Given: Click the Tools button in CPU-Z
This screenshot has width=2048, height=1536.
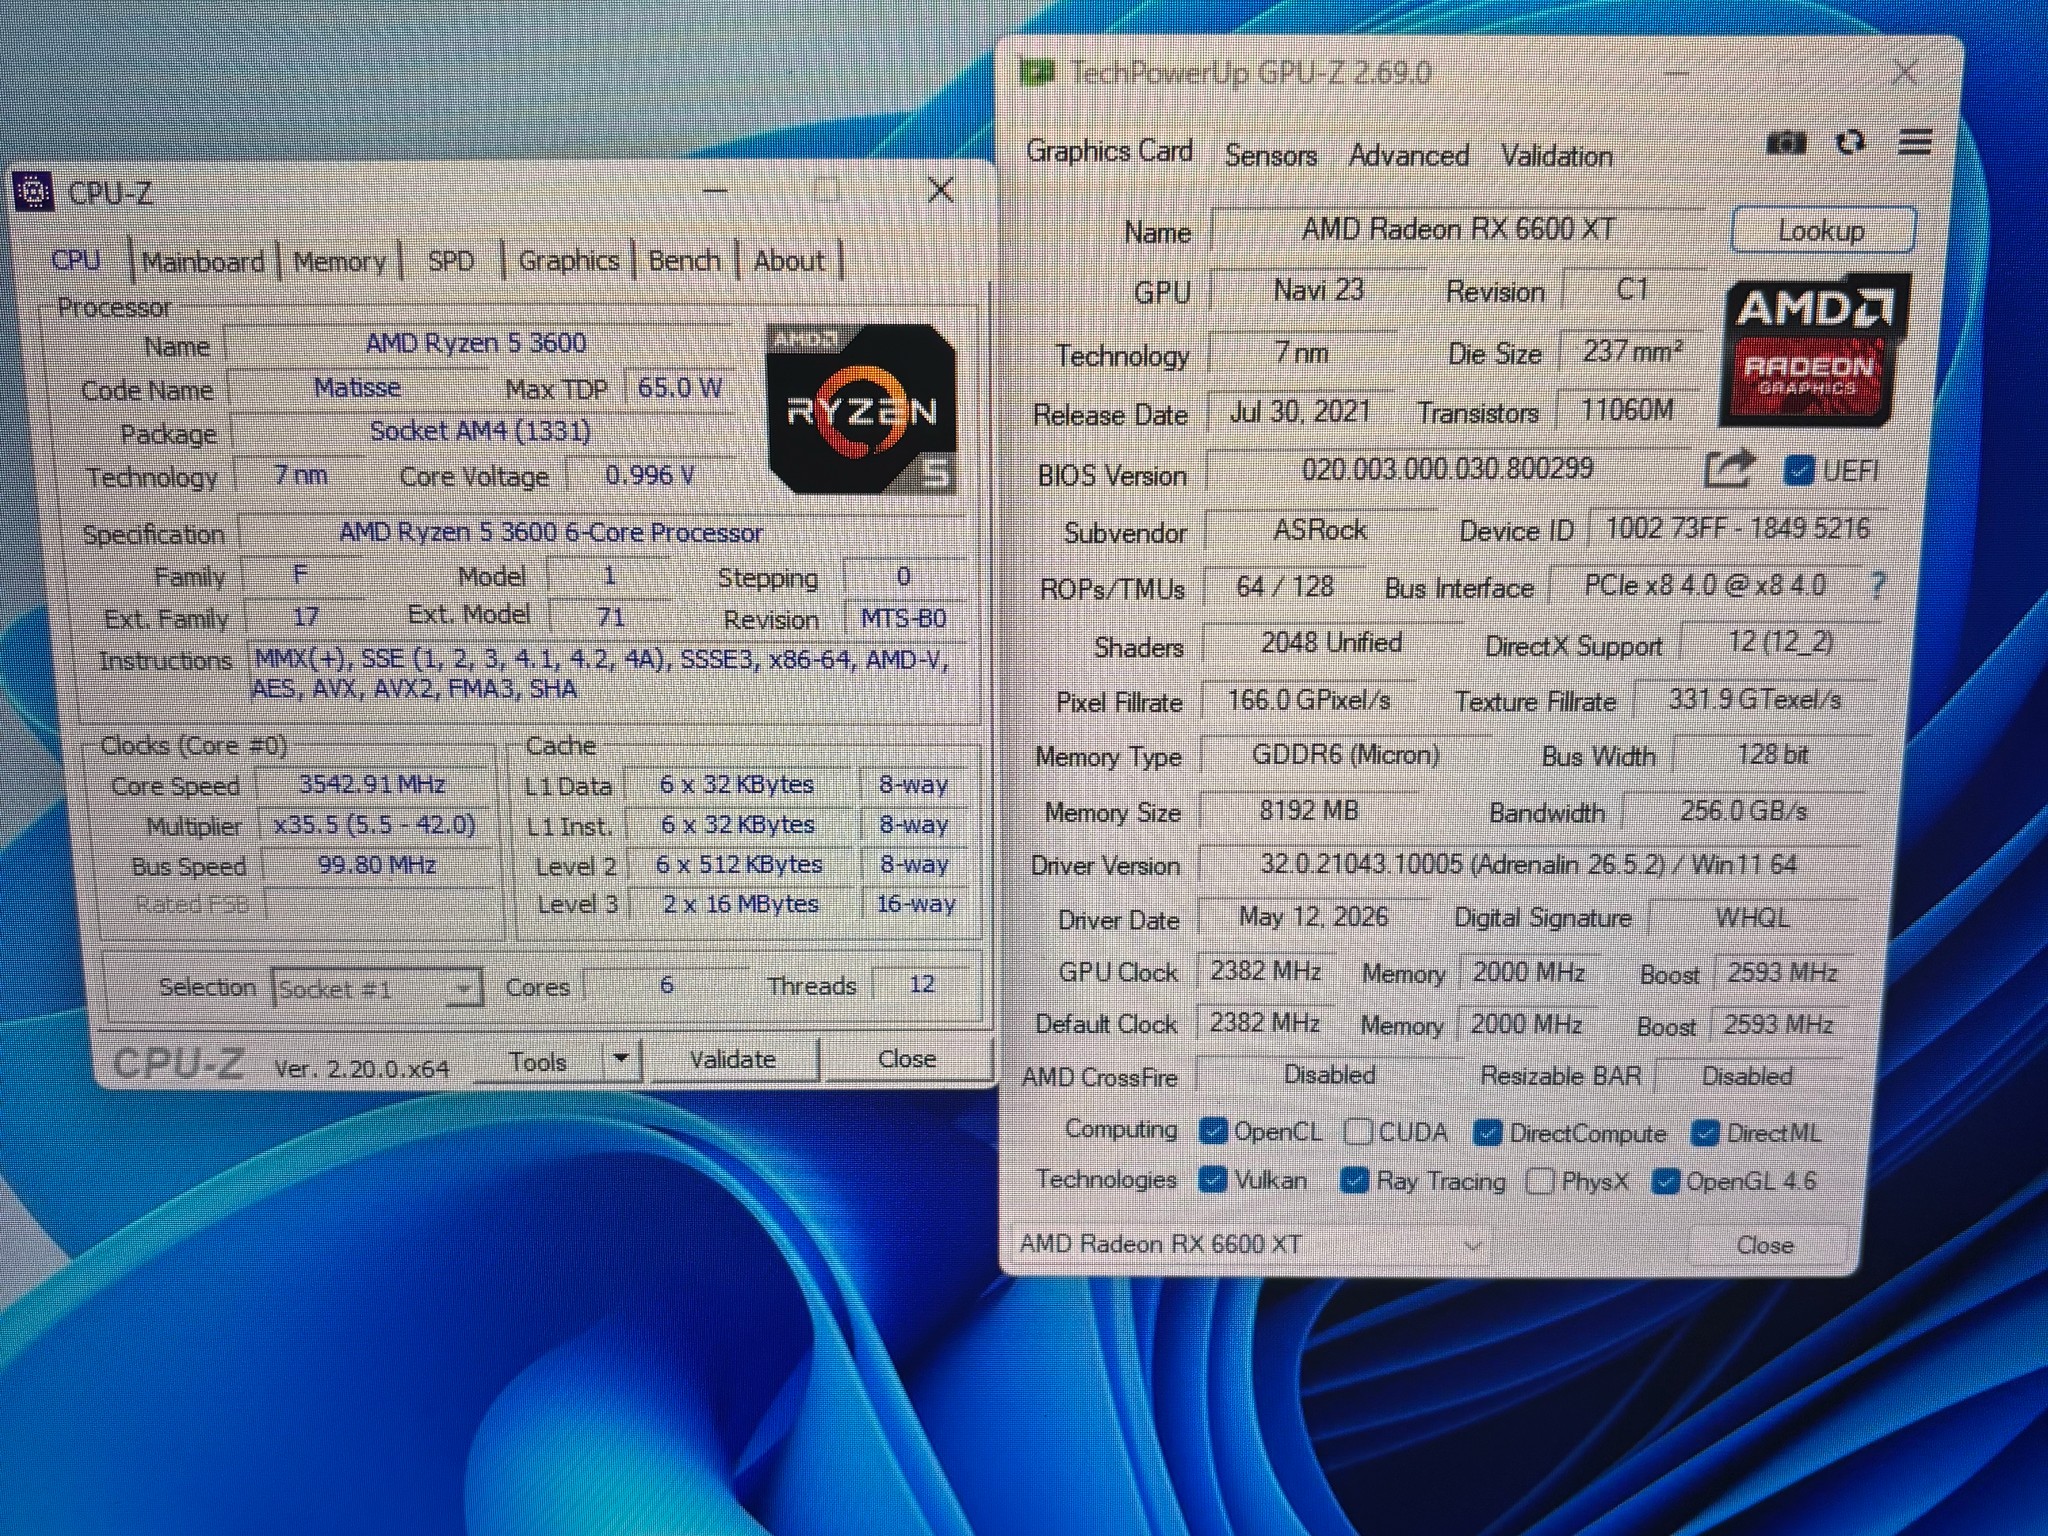Looking at the screenshot, I should (x=538, y=1060).
